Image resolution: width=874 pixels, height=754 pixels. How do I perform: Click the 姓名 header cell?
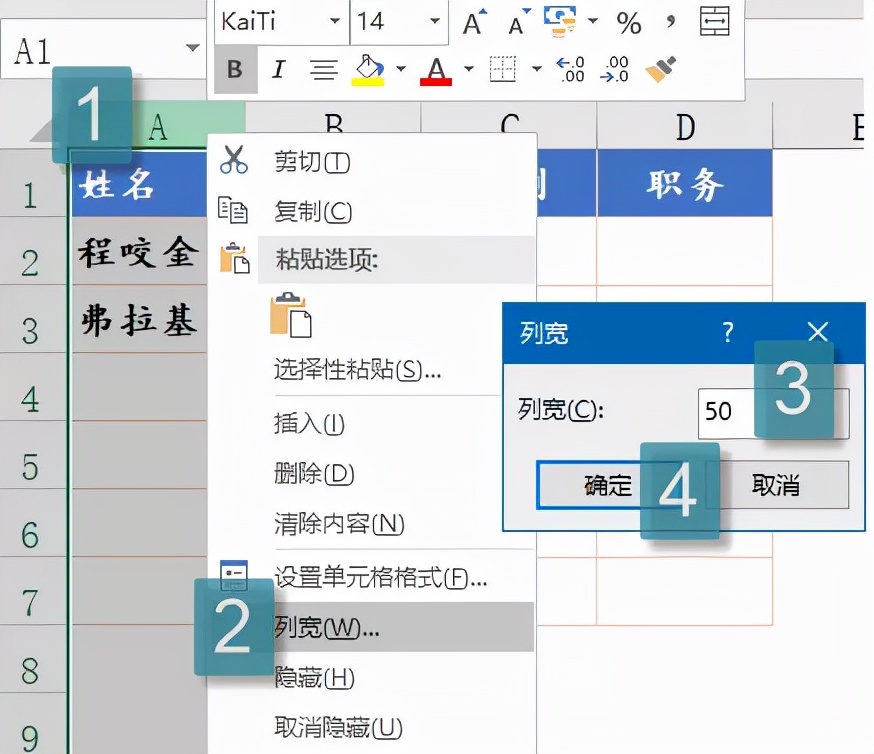click(139, 183)
